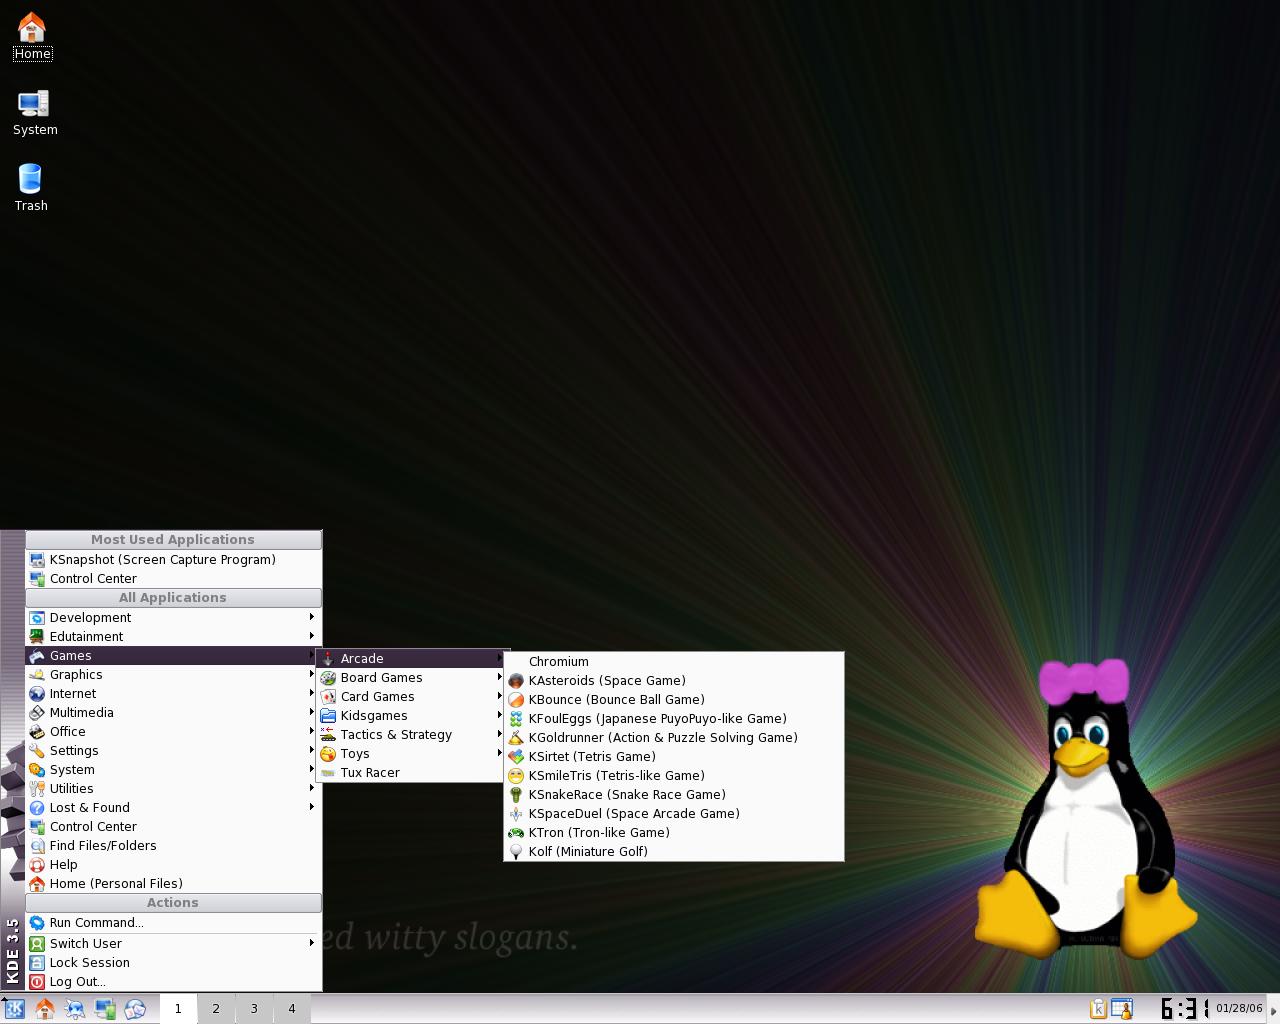Screen dimensions: 1280x1024
Task: Click the panel hide arrow at the right edge
Action: [x=1274, y=1009]
